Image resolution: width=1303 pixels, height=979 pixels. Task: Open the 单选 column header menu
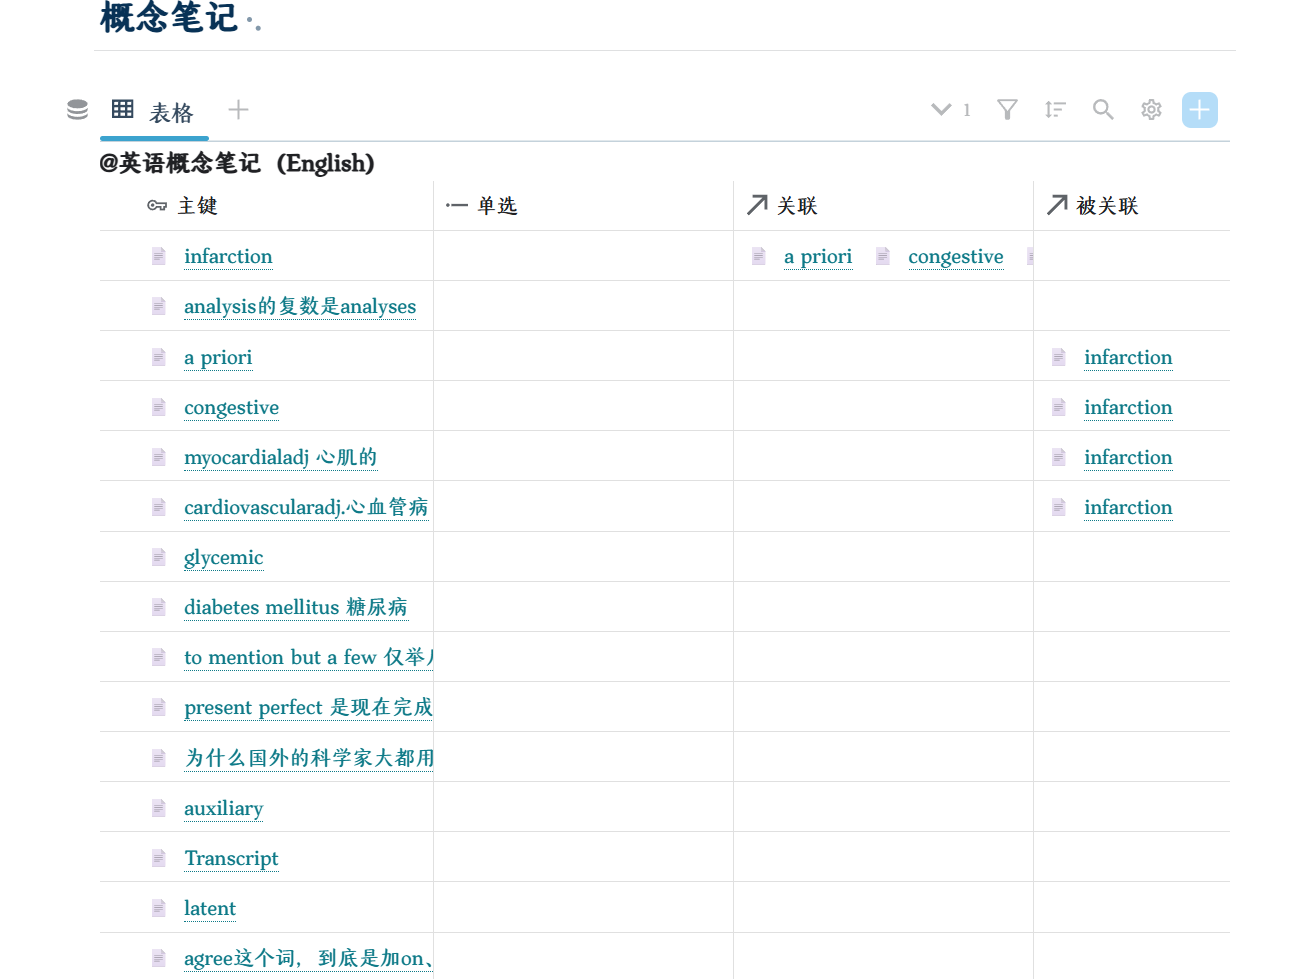pyautogui.click(x=497, y=206)
